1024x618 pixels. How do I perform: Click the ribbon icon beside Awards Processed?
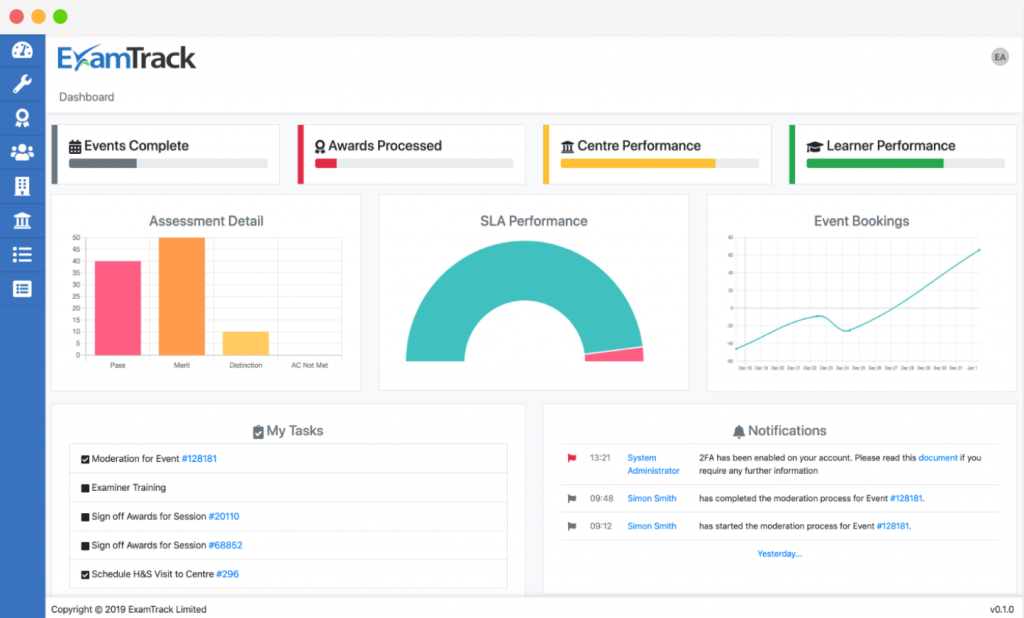click(320, 146)
